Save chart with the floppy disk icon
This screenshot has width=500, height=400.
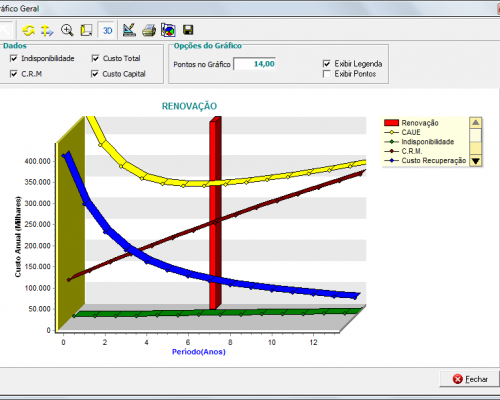click(188, 30)
